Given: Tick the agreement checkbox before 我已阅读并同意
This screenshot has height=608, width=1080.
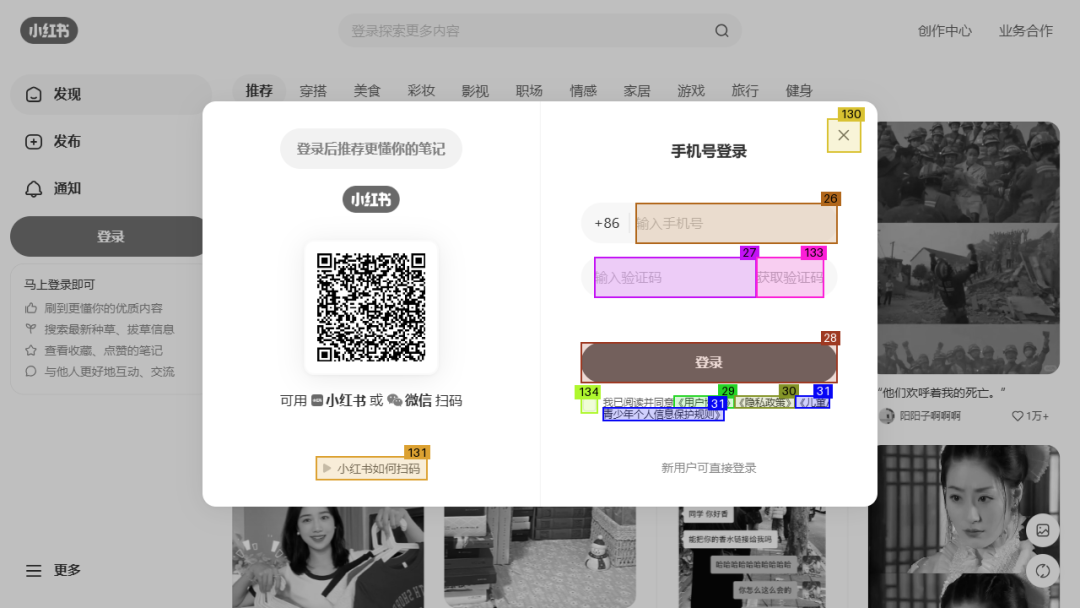Looking at the screenshot, I should pos(588,406).
